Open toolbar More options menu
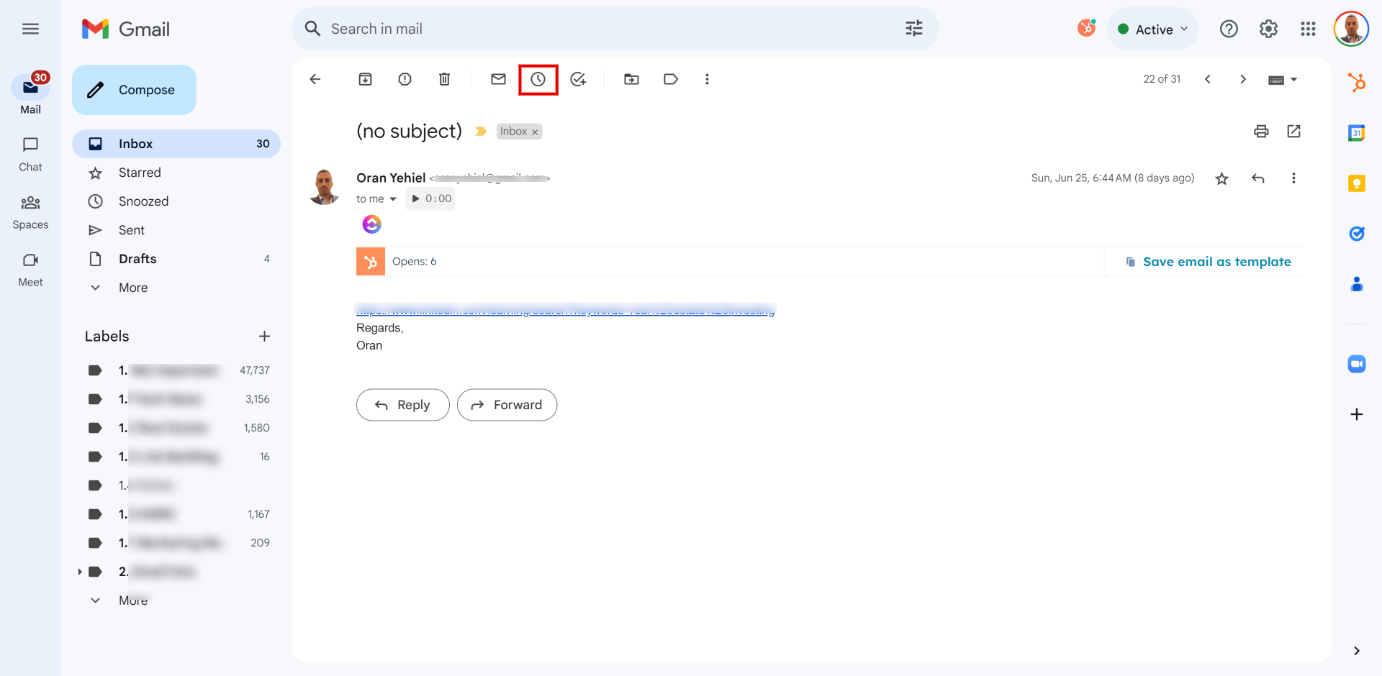This screenshot has width=1382, height=676. [x=707, y=79]
